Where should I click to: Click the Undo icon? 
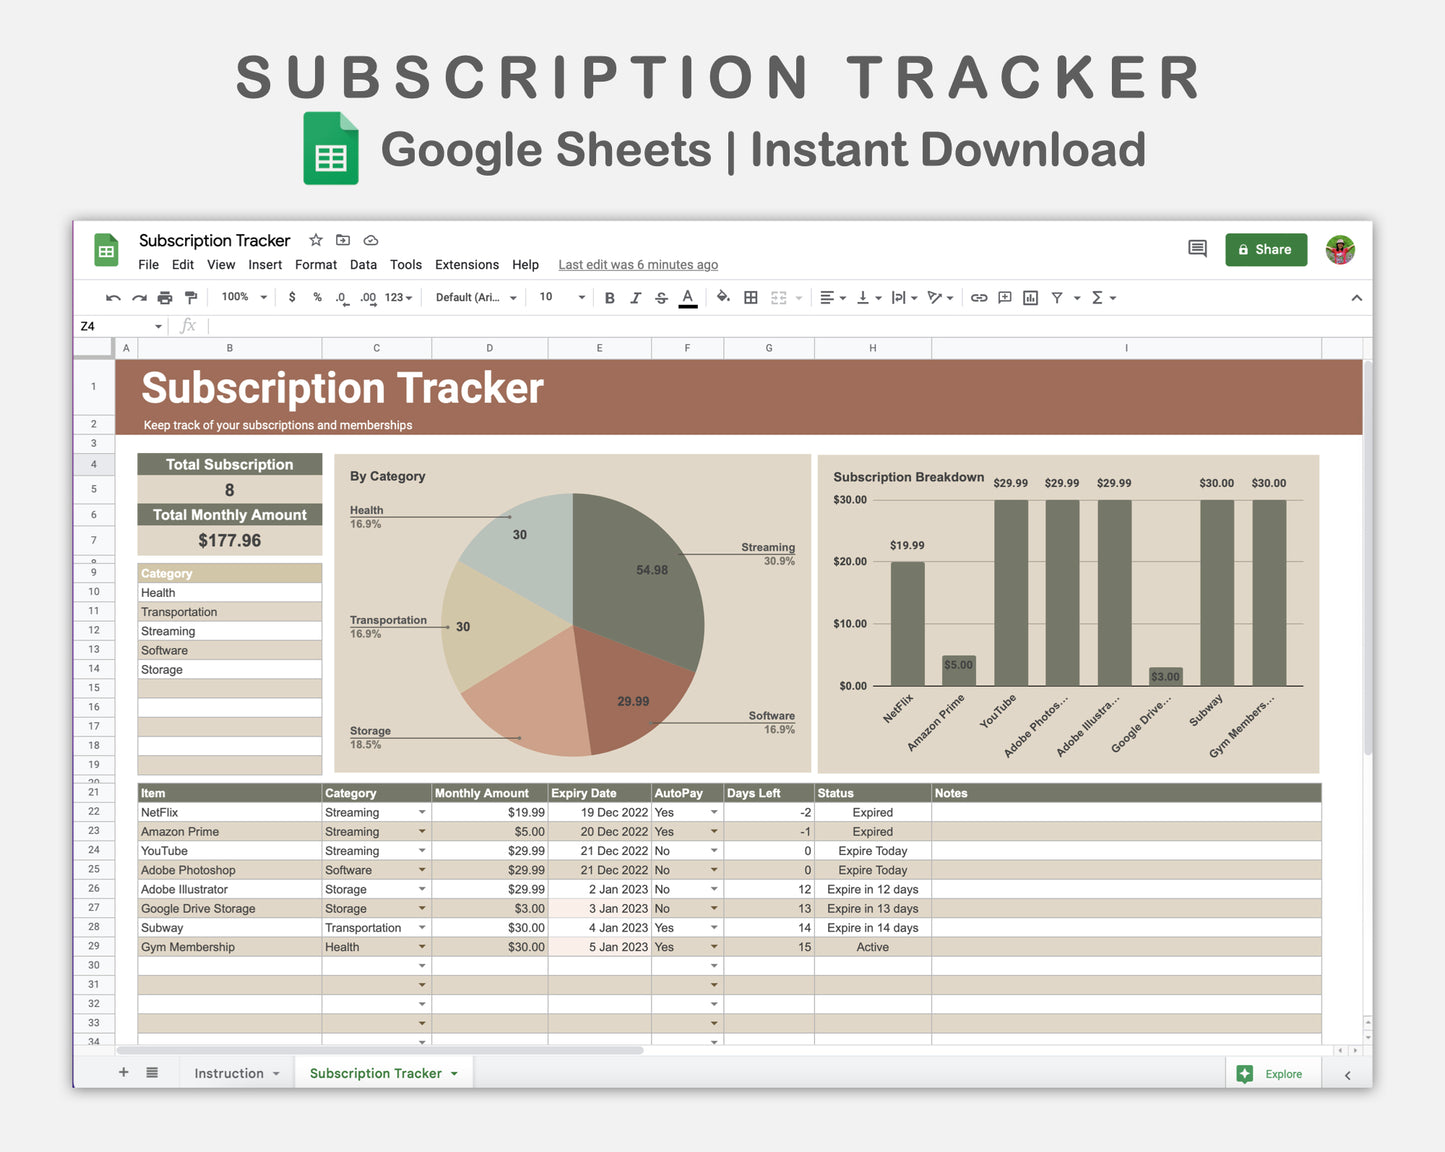(x=113, y=297)
